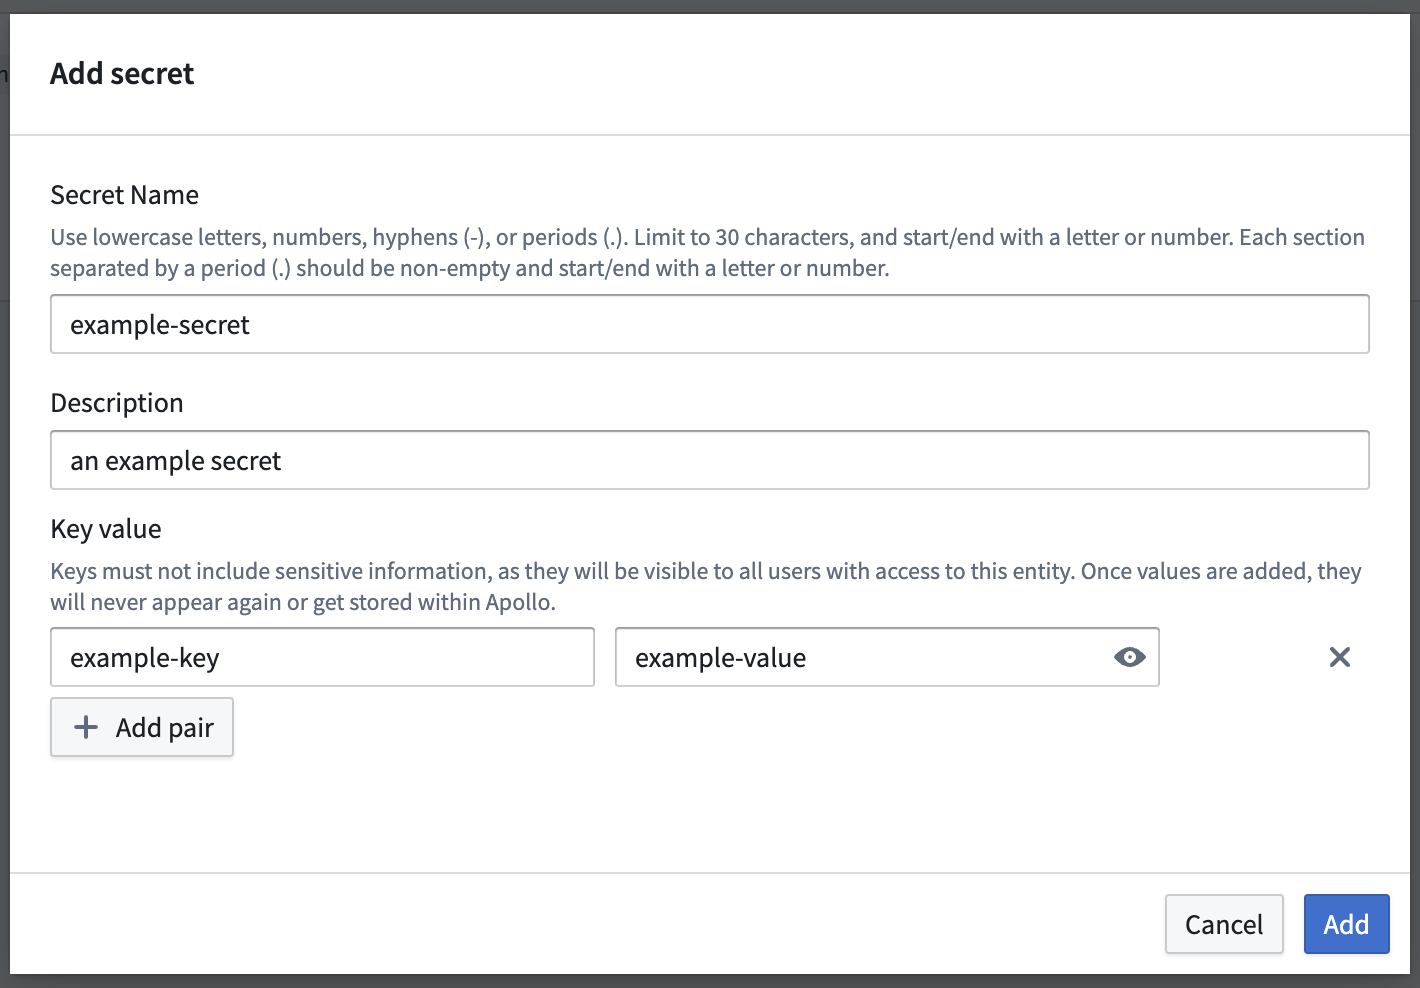Edit the Description field
The width and height of the screenshot is (1420, 988).
(710, 460)
